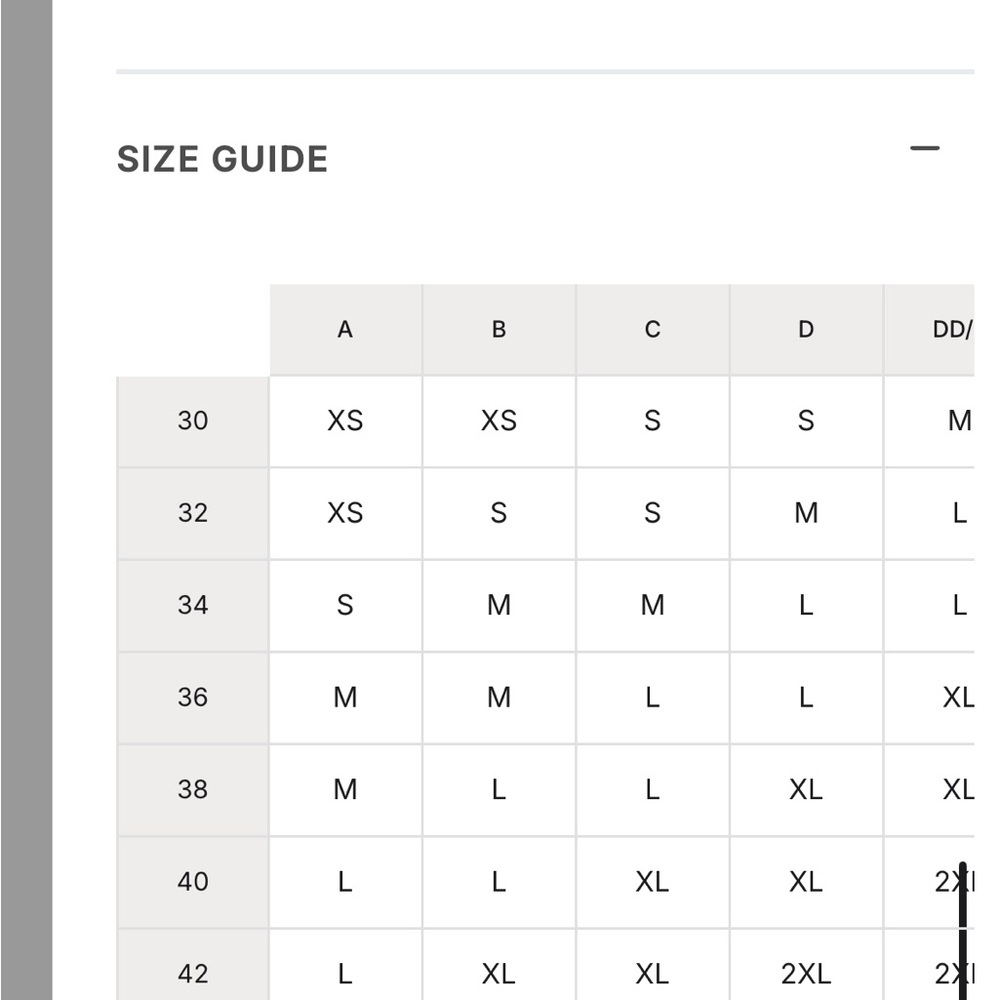Select column header C

pos(653,330)
